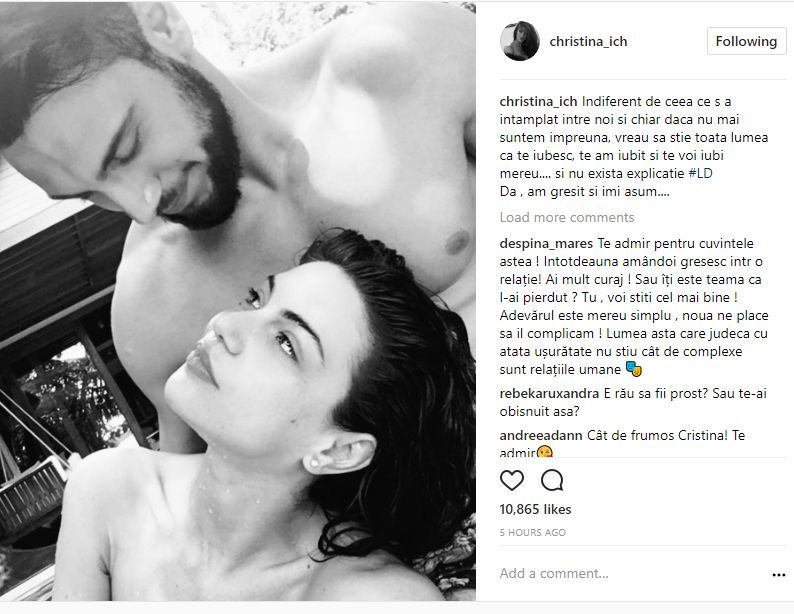Screen dimensions: 794x614
Task: Focus the Add a comment field
Action: (x=632, y=574)
